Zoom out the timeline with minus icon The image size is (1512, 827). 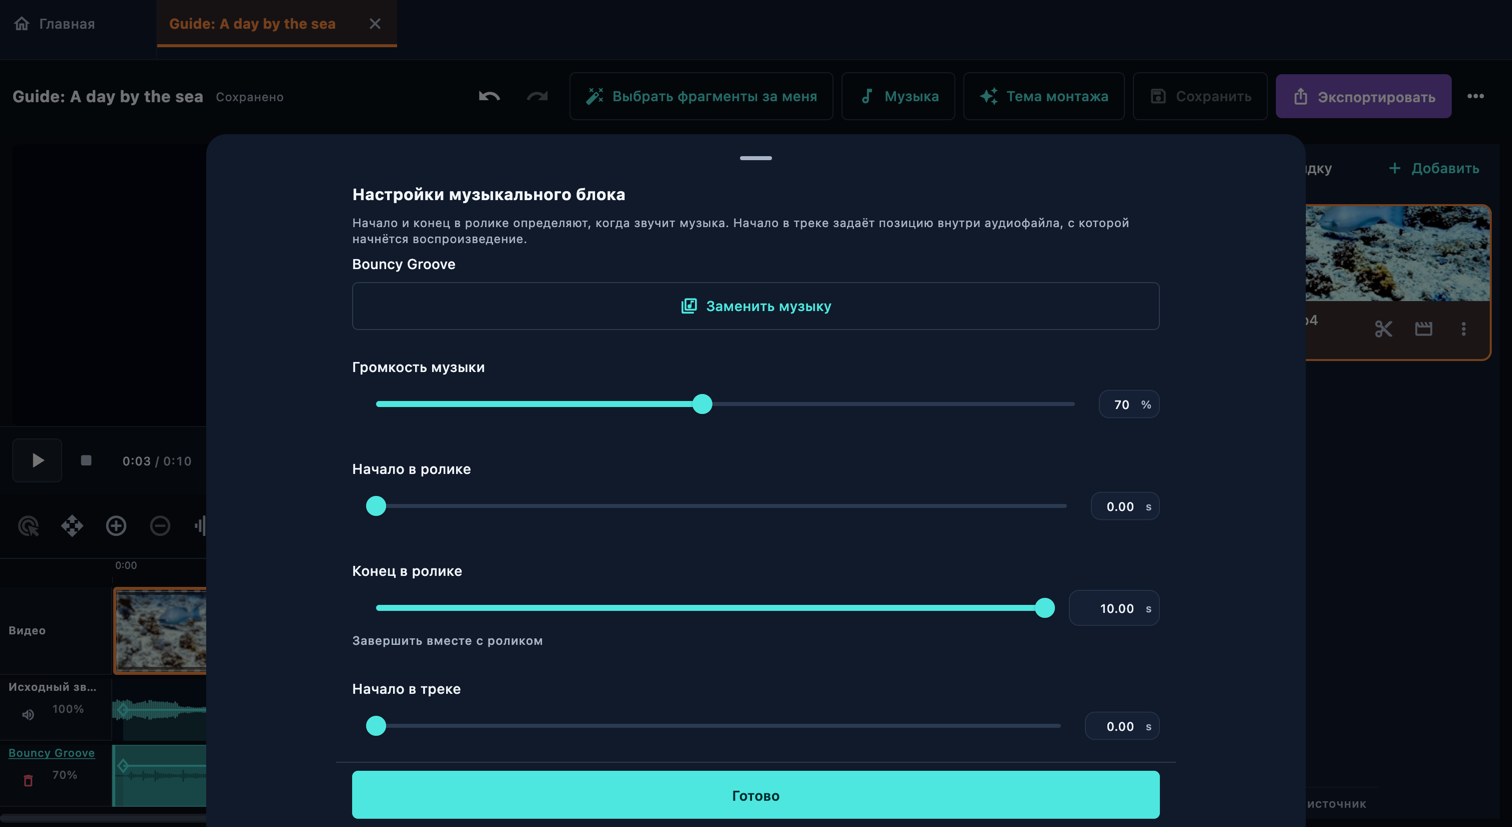[x=160, y=526]
